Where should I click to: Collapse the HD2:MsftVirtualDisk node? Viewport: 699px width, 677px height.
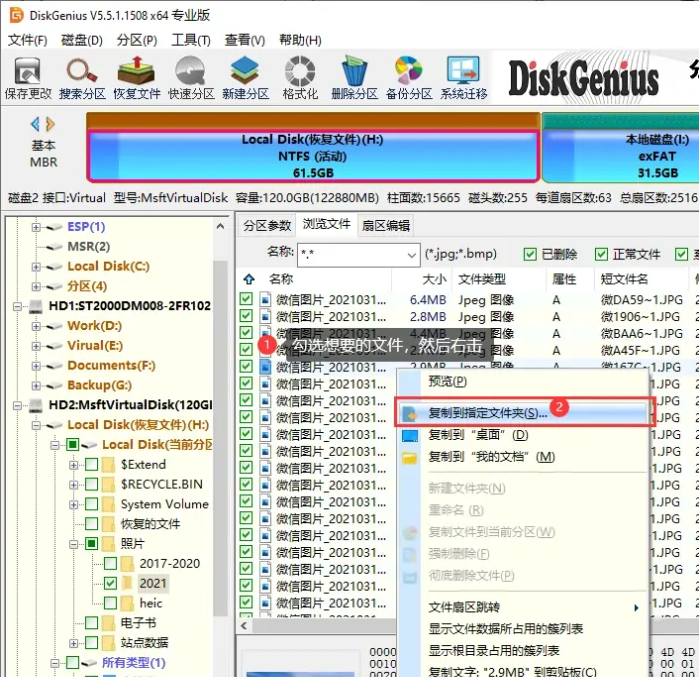tap(17, 406)
